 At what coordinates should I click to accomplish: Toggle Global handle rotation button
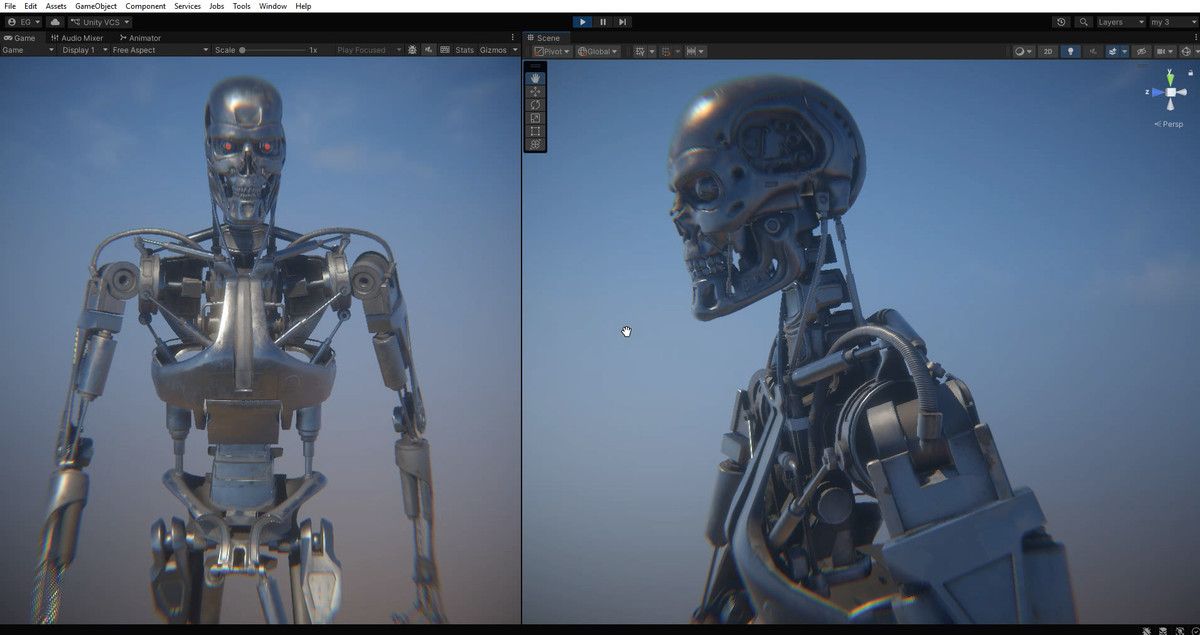[598, 51]
